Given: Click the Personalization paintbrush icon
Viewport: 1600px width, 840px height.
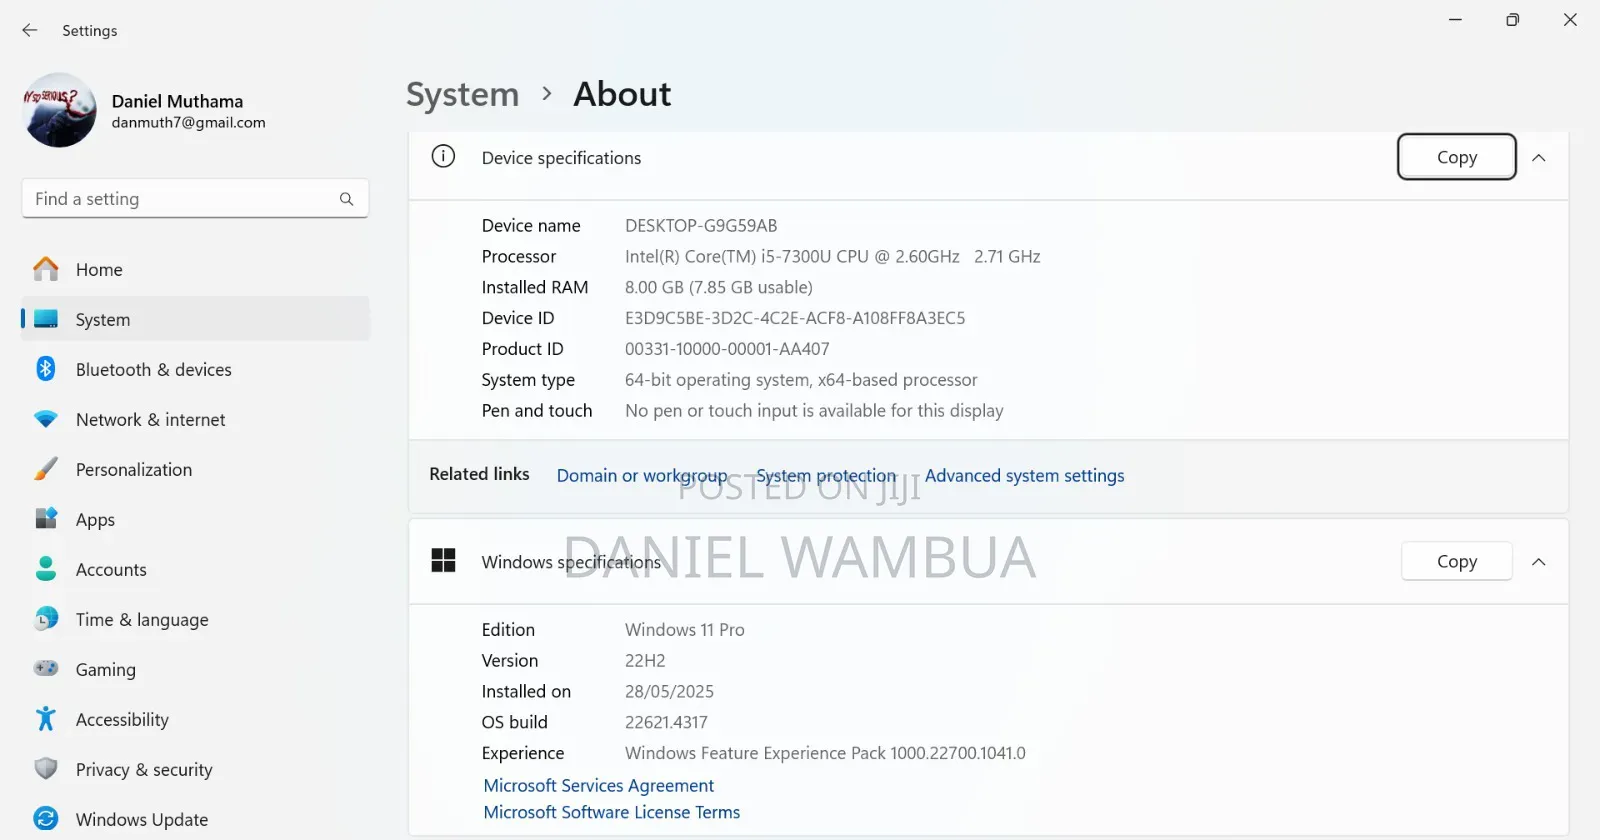Looking at the screenshot, I should tap(46, 469).
